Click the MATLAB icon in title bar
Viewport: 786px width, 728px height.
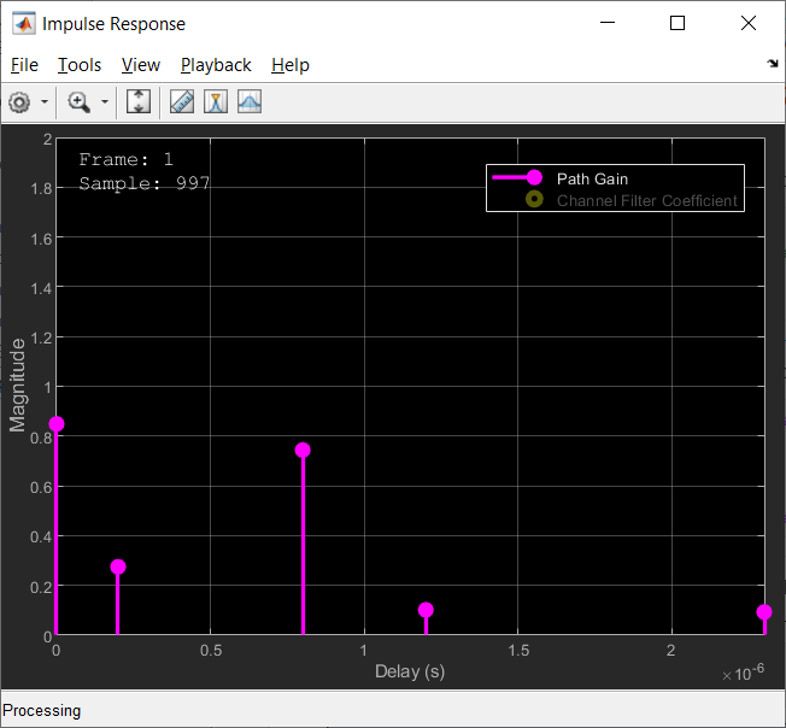tap(23, 23)
